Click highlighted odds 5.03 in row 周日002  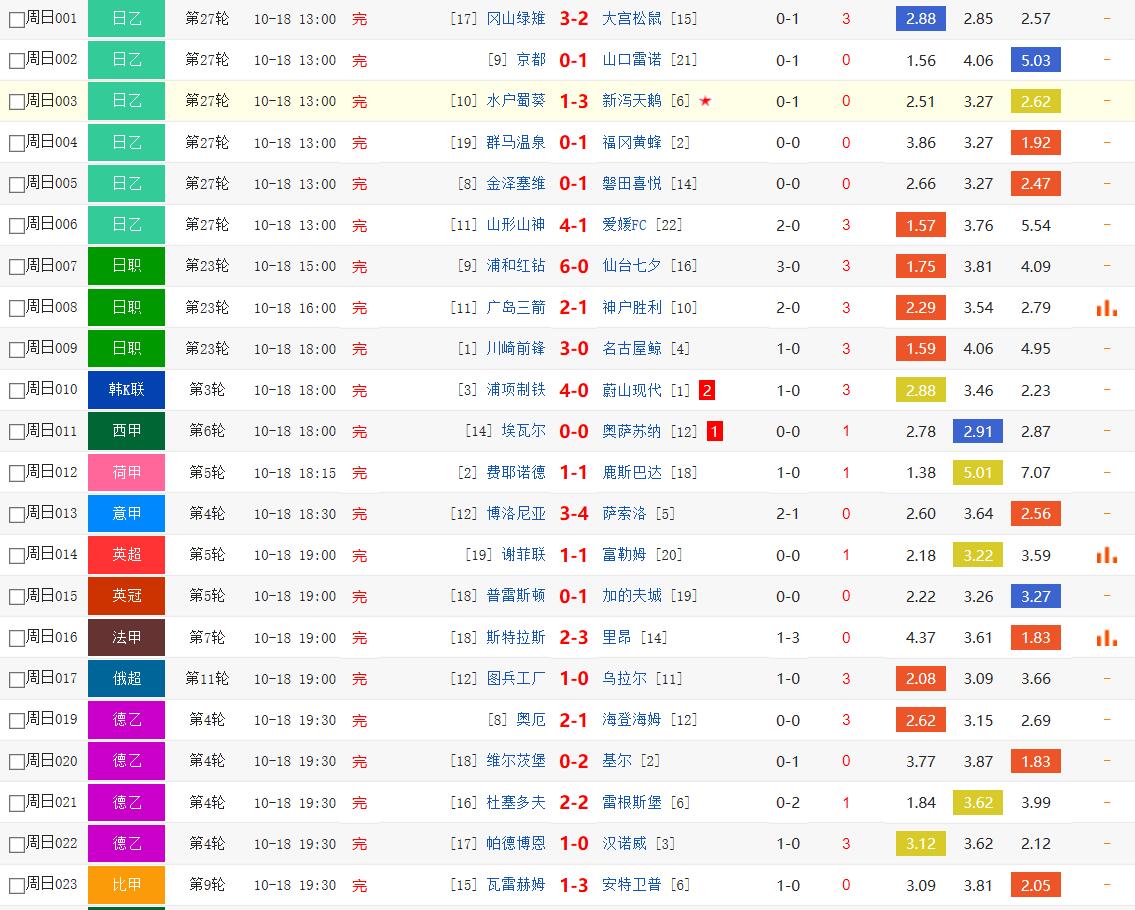(x=1036, y=60)
